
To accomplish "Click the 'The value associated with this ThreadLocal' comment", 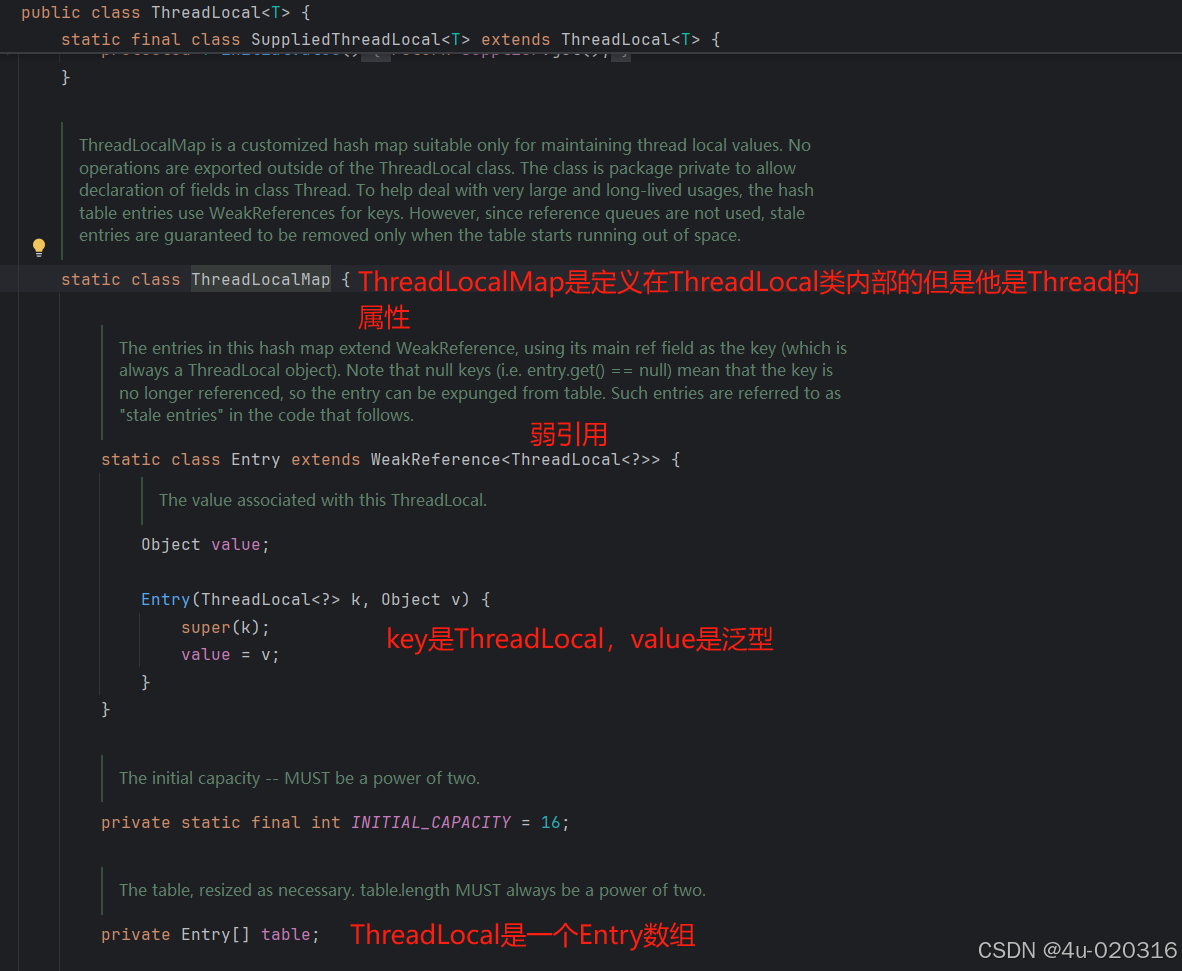I will [x=323, y=501].
